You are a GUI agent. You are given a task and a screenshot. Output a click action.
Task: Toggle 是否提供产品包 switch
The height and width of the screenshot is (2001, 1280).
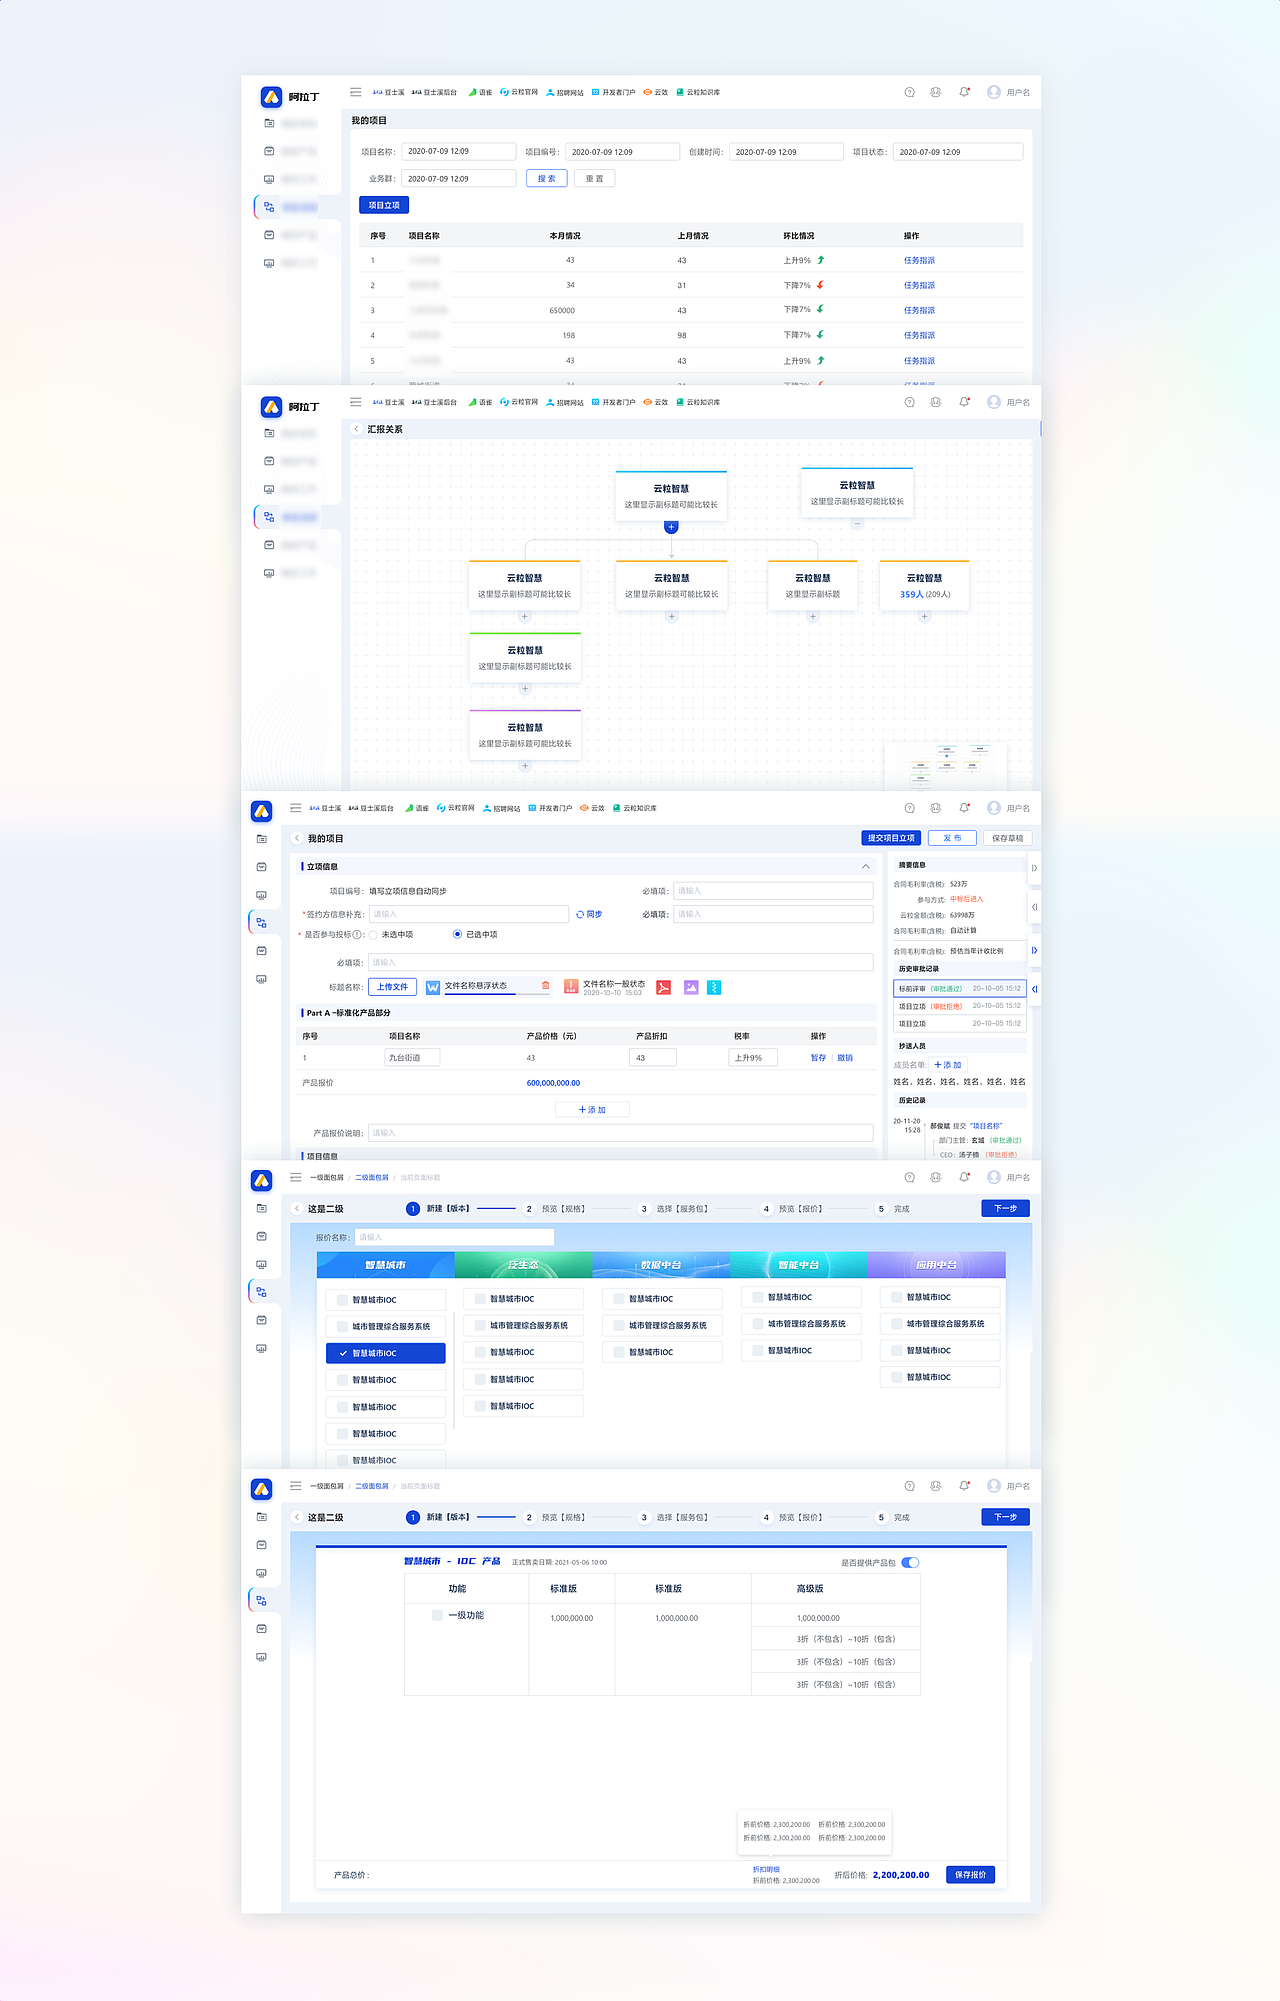click(x=910, y=1562)
